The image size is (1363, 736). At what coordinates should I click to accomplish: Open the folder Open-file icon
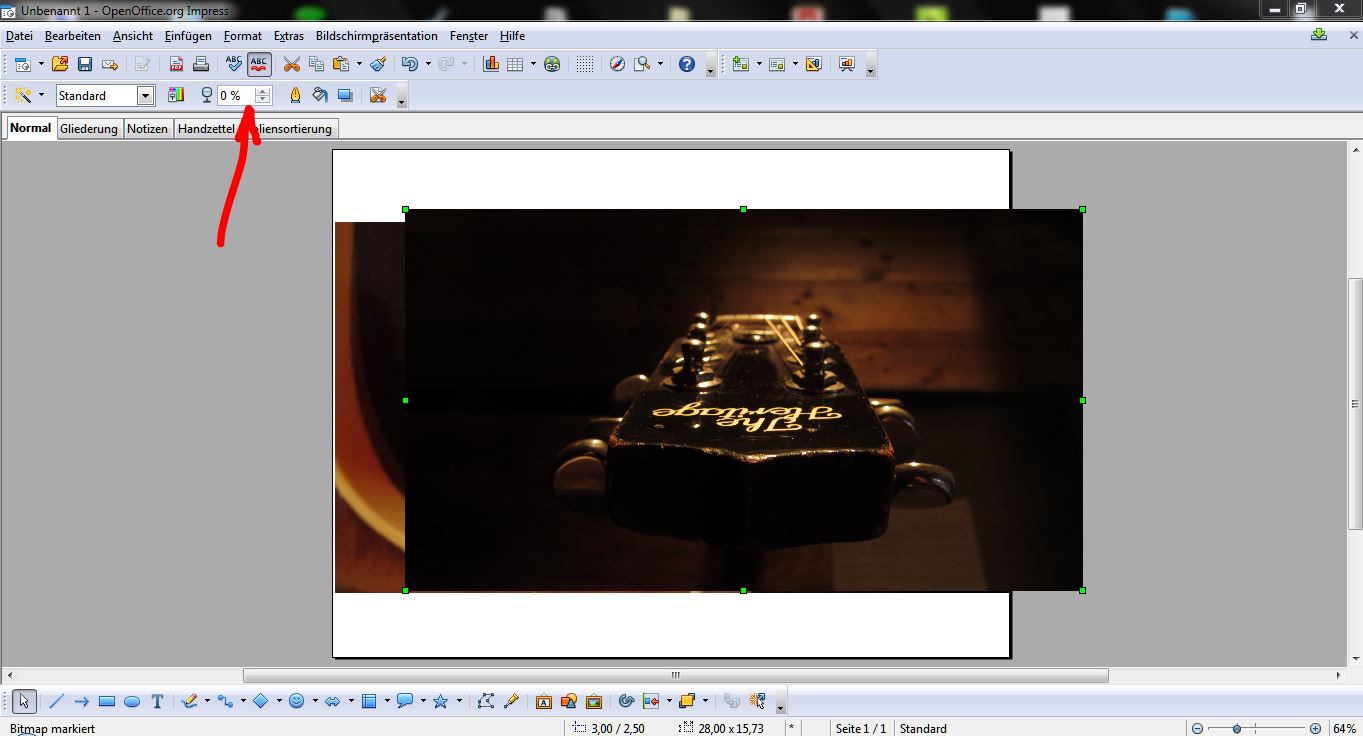pyautogui.click(x=60, y=64)
